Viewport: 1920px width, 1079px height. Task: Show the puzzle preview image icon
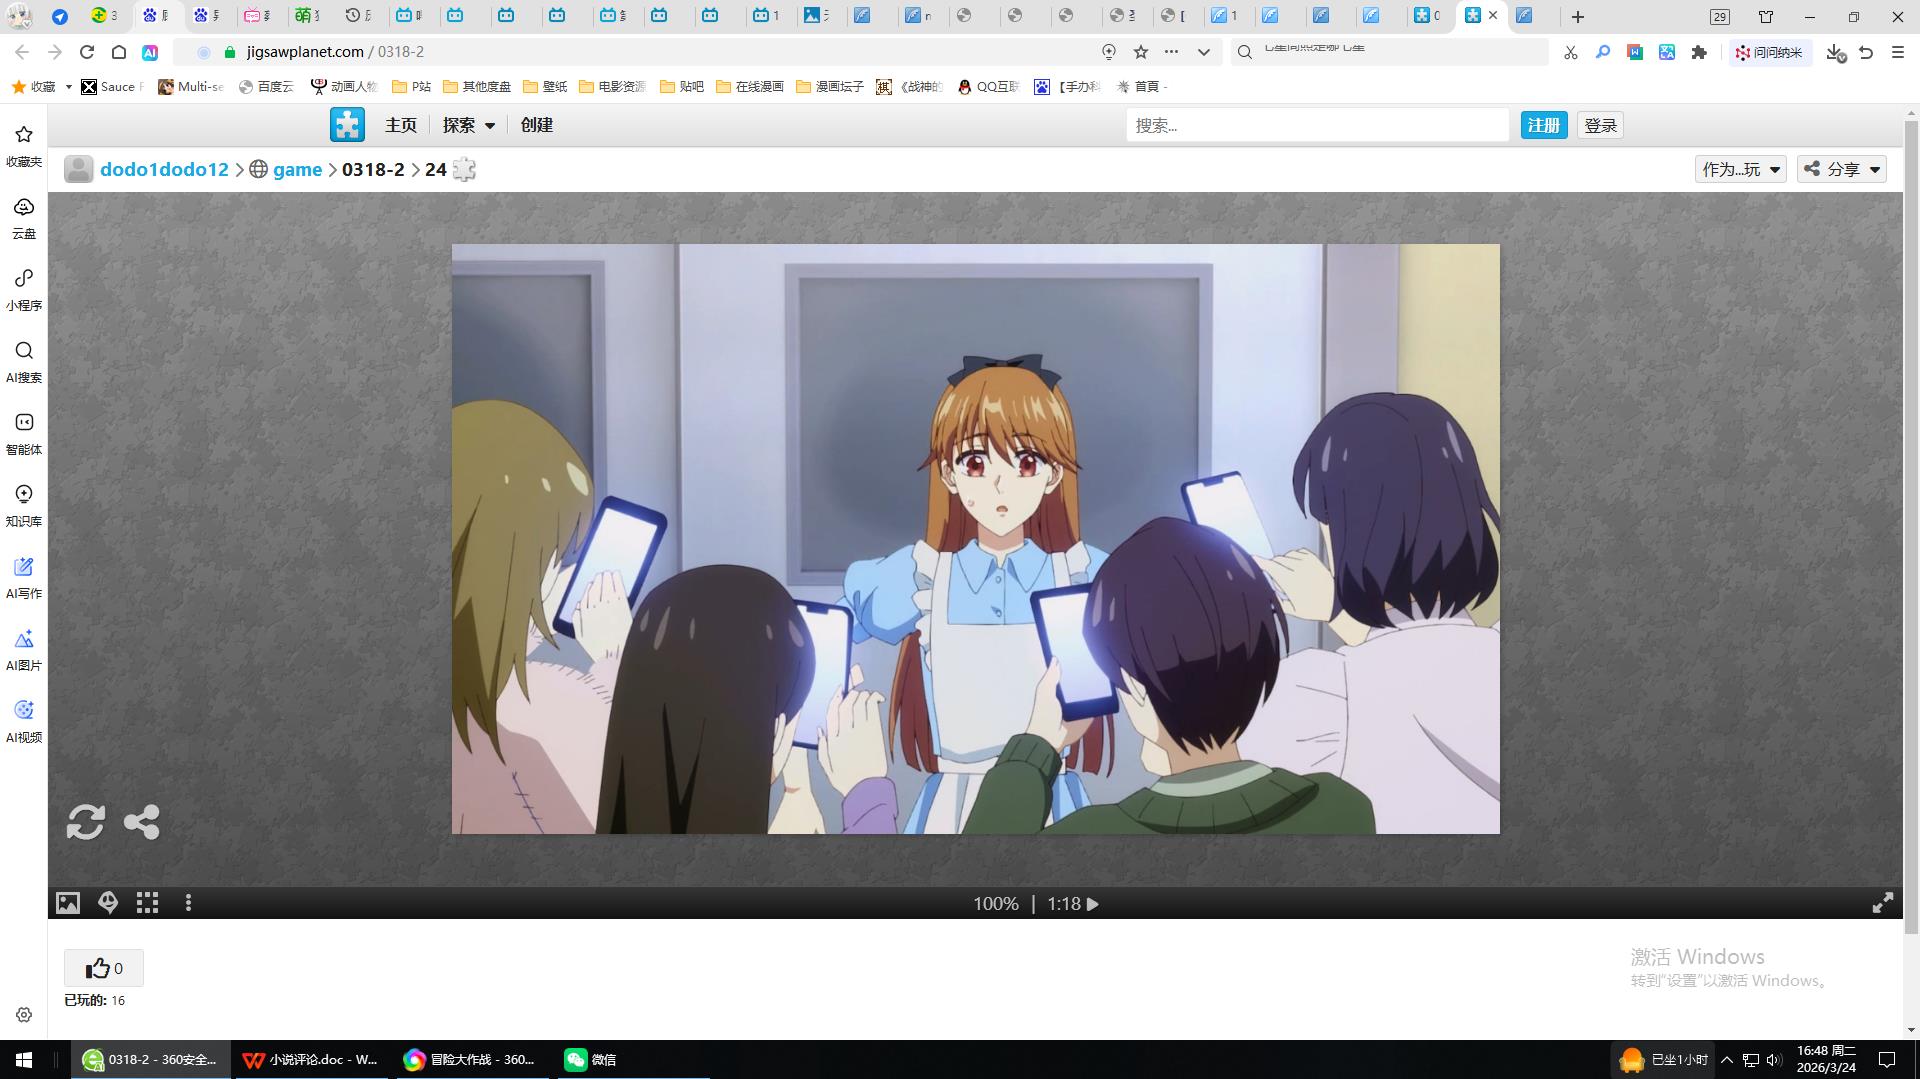click(x=67, y=904)
